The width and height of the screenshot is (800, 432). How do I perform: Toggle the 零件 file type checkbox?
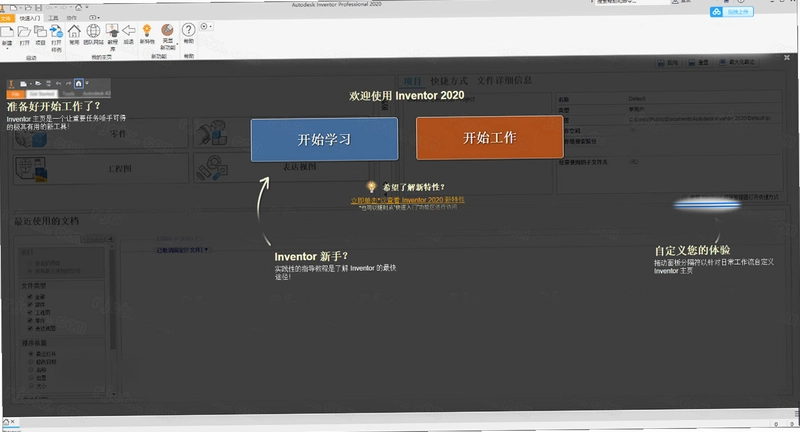(x=30, y=320)
